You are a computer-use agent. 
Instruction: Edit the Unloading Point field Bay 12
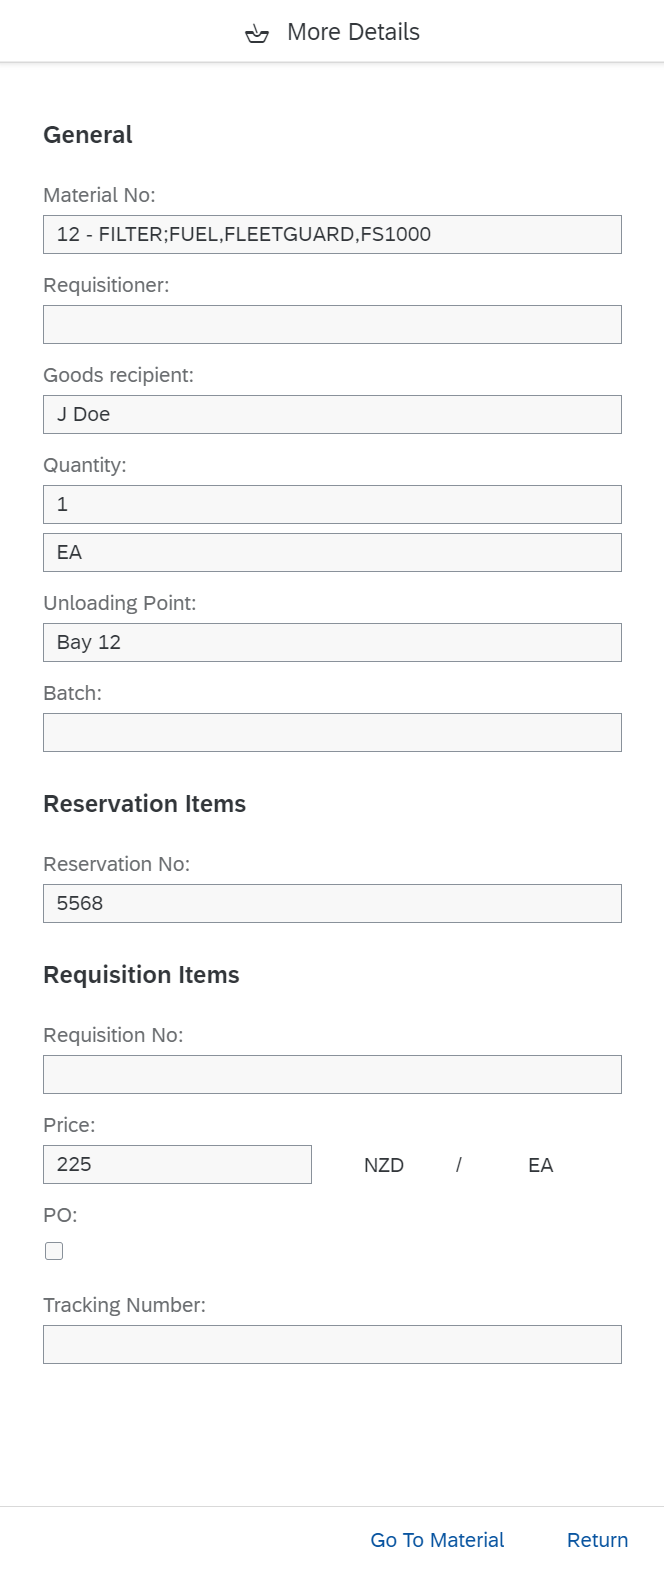point(332,642)
